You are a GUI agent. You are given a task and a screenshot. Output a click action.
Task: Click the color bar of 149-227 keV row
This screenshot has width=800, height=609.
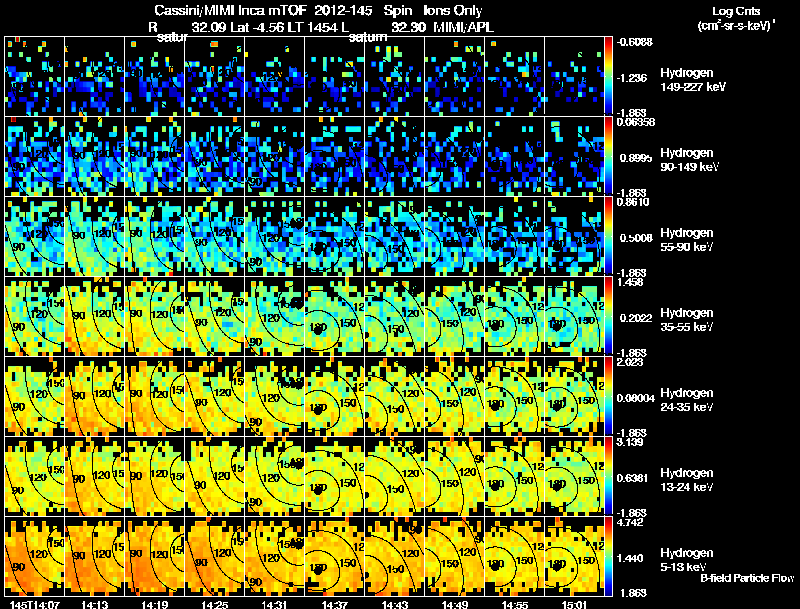point(608,76)
